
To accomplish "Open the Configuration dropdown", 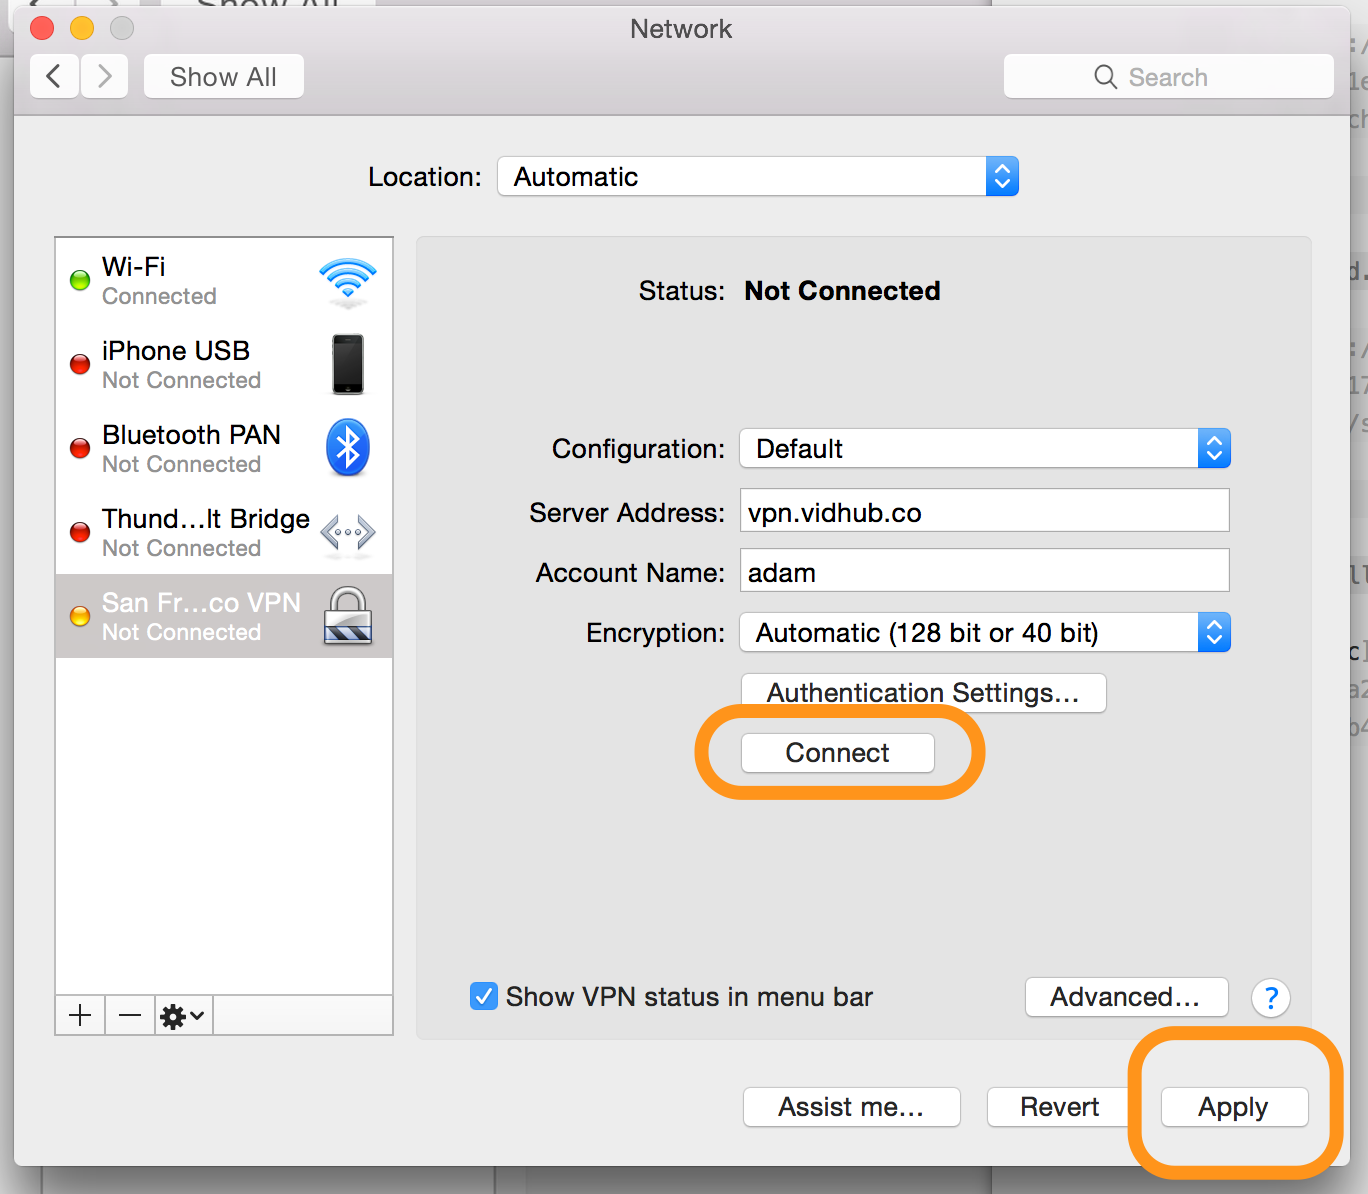I will [984, 449].
